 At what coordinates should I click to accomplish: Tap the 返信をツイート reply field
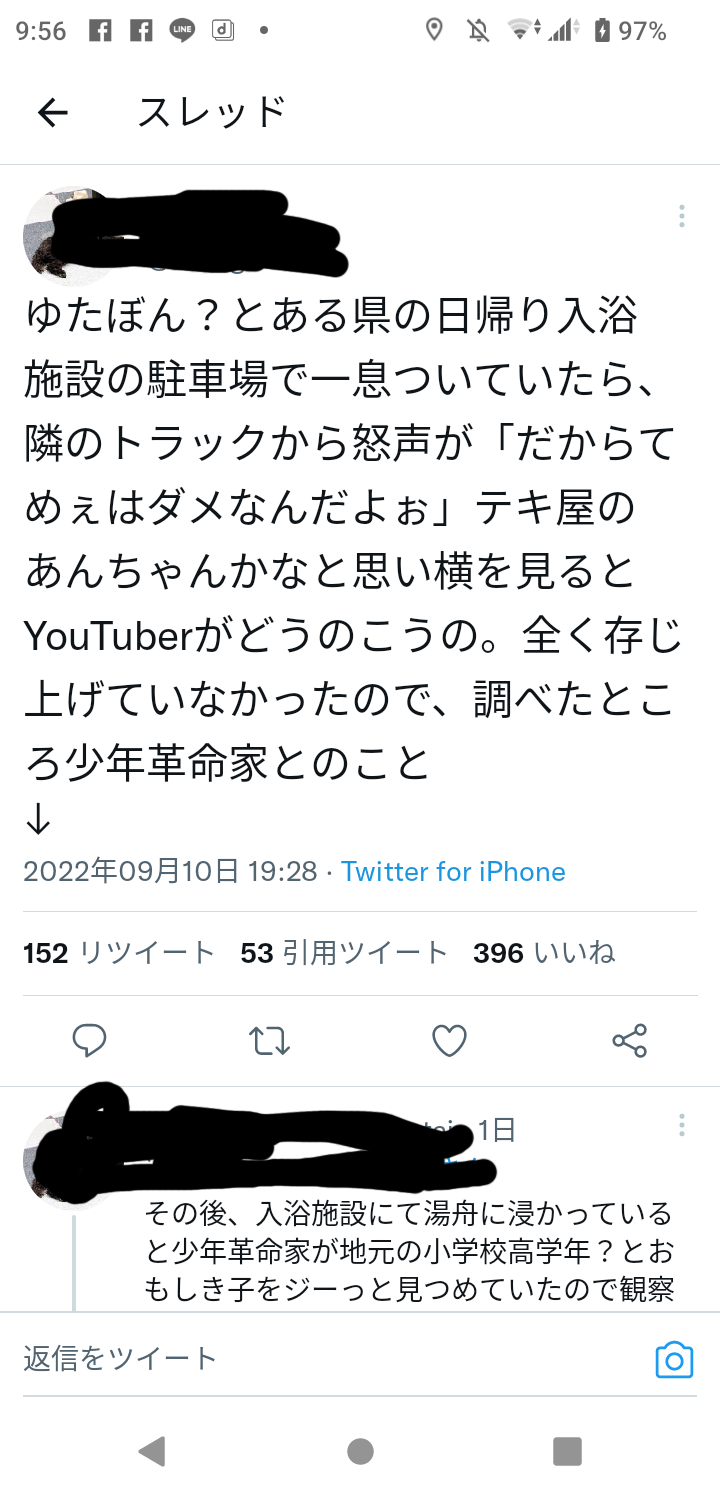coord(330,1358)
